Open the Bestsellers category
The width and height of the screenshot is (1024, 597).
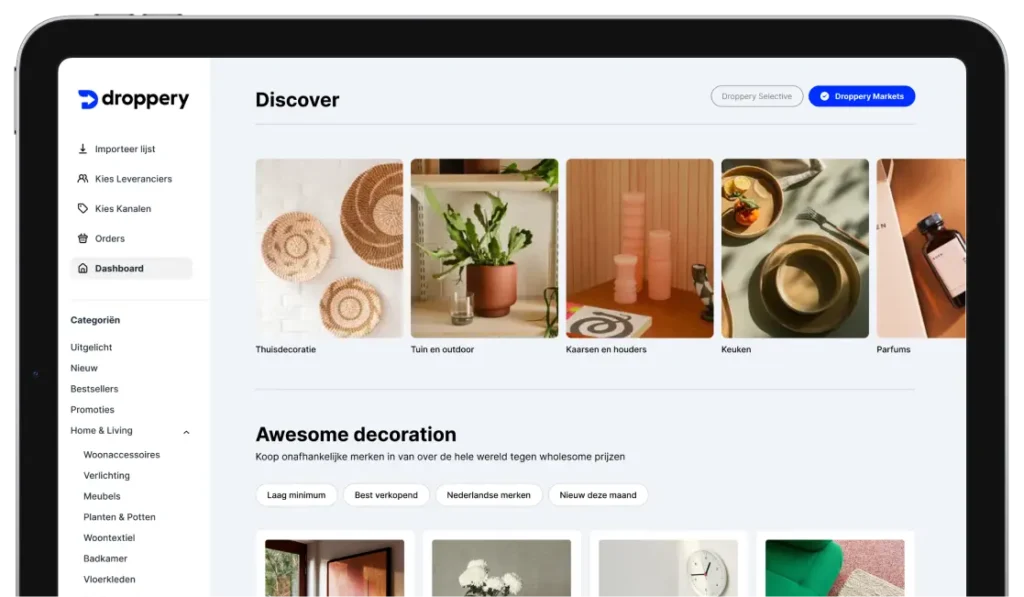pos(95,389)
